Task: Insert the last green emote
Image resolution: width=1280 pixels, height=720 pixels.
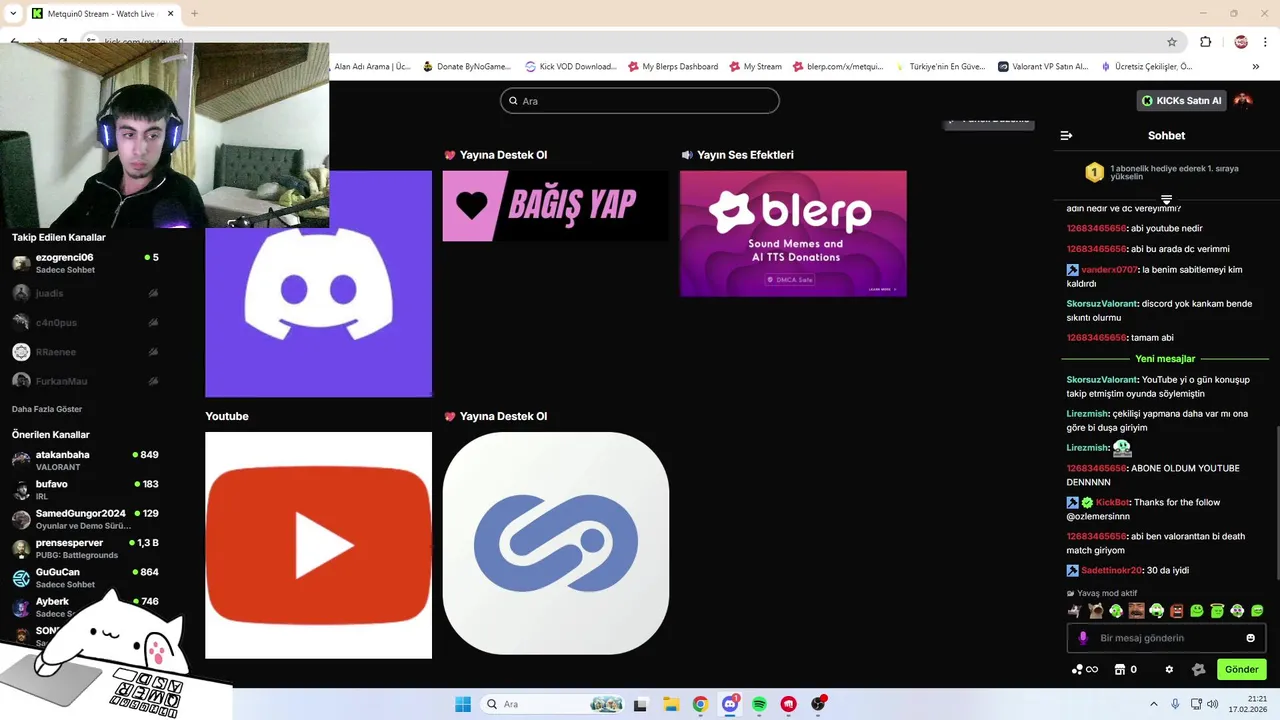Action: click(x=1257, y=611)
